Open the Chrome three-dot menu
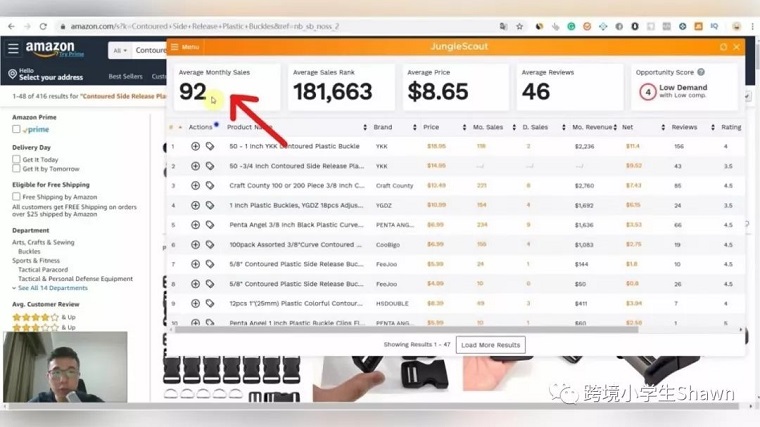The height and width of the screenshot is (427, 760). coord(753,26)
